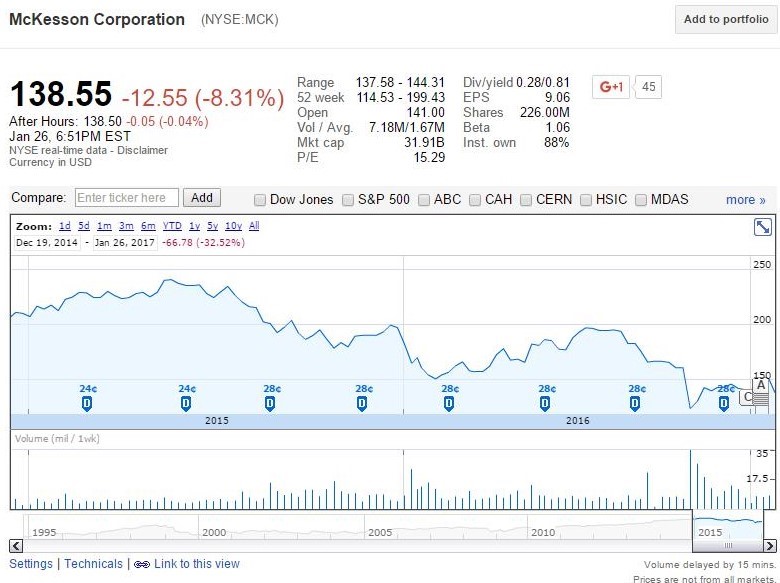
Task: Expand more comparison options
Action: [x=745, y=199]
